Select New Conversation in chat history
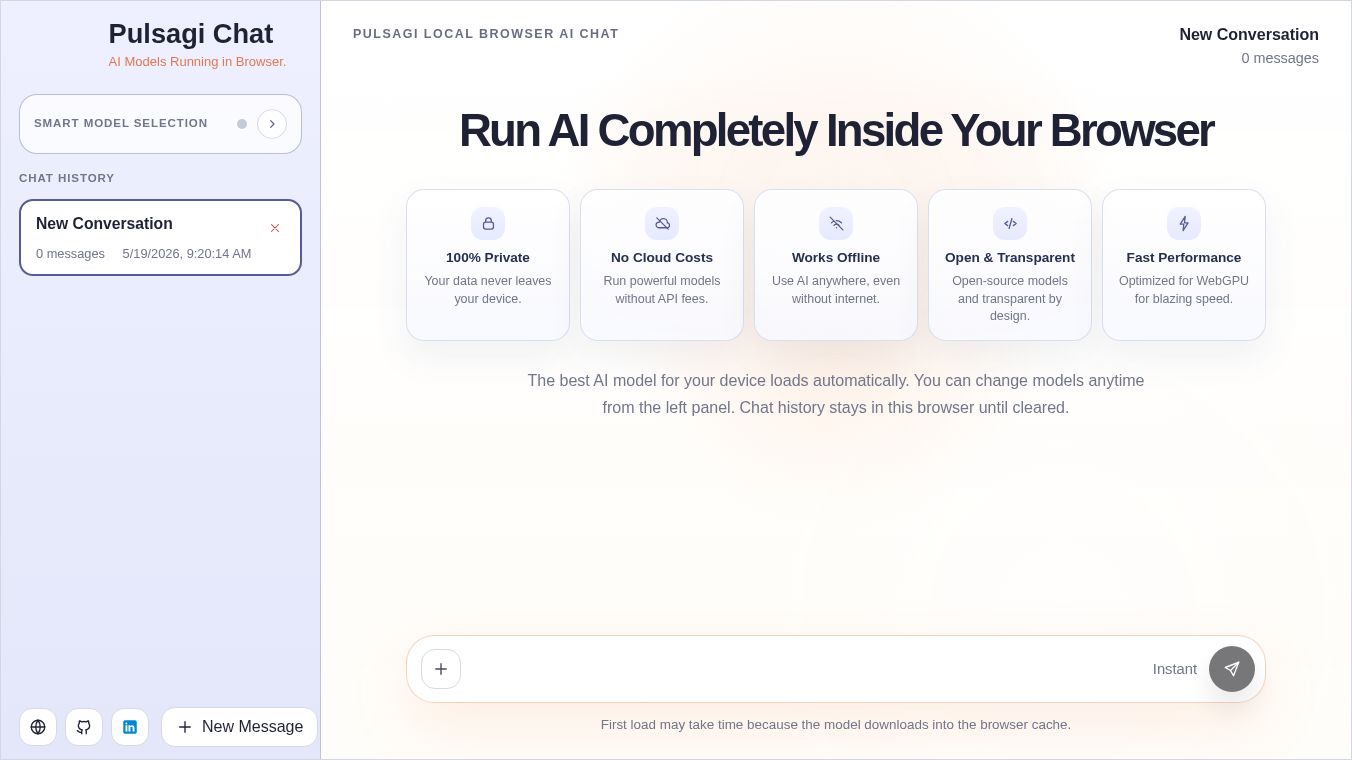The height and width of the screenshot is (760, 1352). pos(160,237)
